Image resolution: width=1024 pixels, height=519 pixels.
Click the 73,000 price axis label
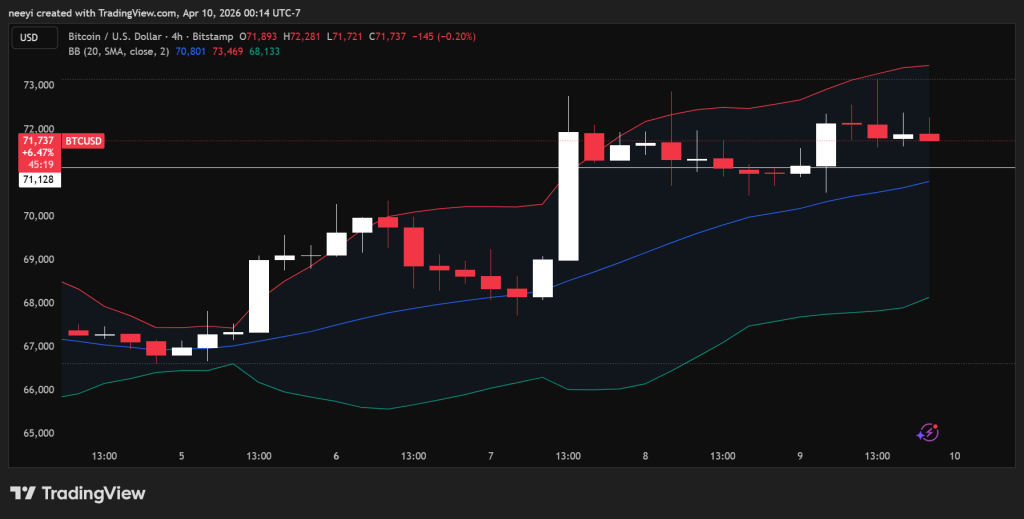pyautogui.click(x=38, y=86)
